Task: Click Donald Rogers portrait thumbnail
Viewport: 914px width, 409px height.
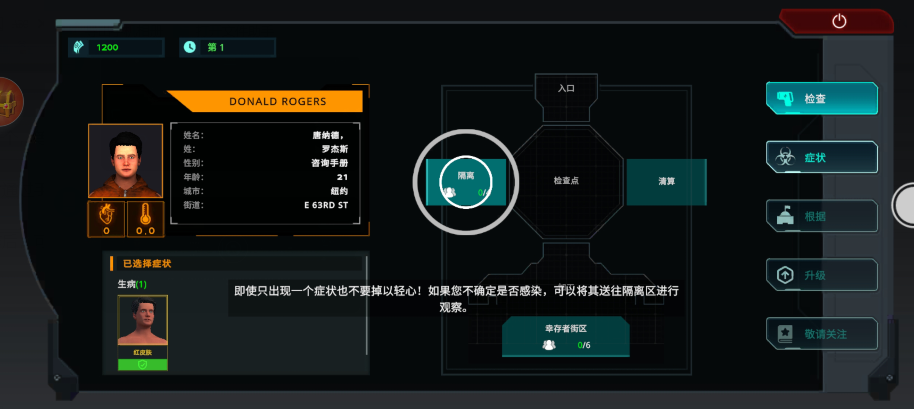Action: 125,161
